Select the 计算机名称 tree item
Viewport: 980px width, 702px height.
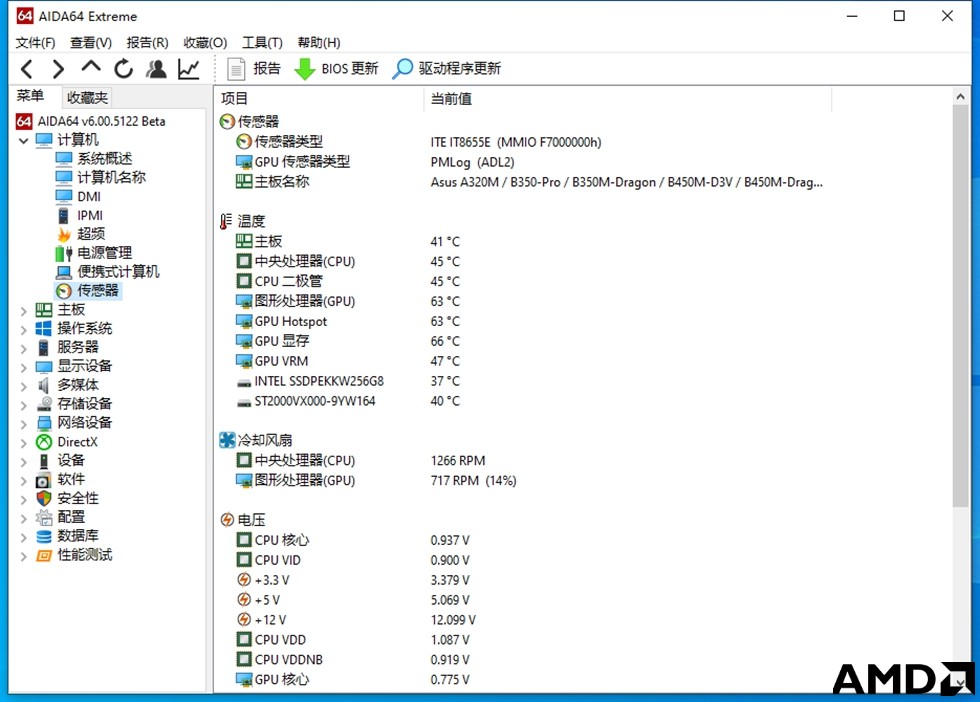(x=111, y=178)
